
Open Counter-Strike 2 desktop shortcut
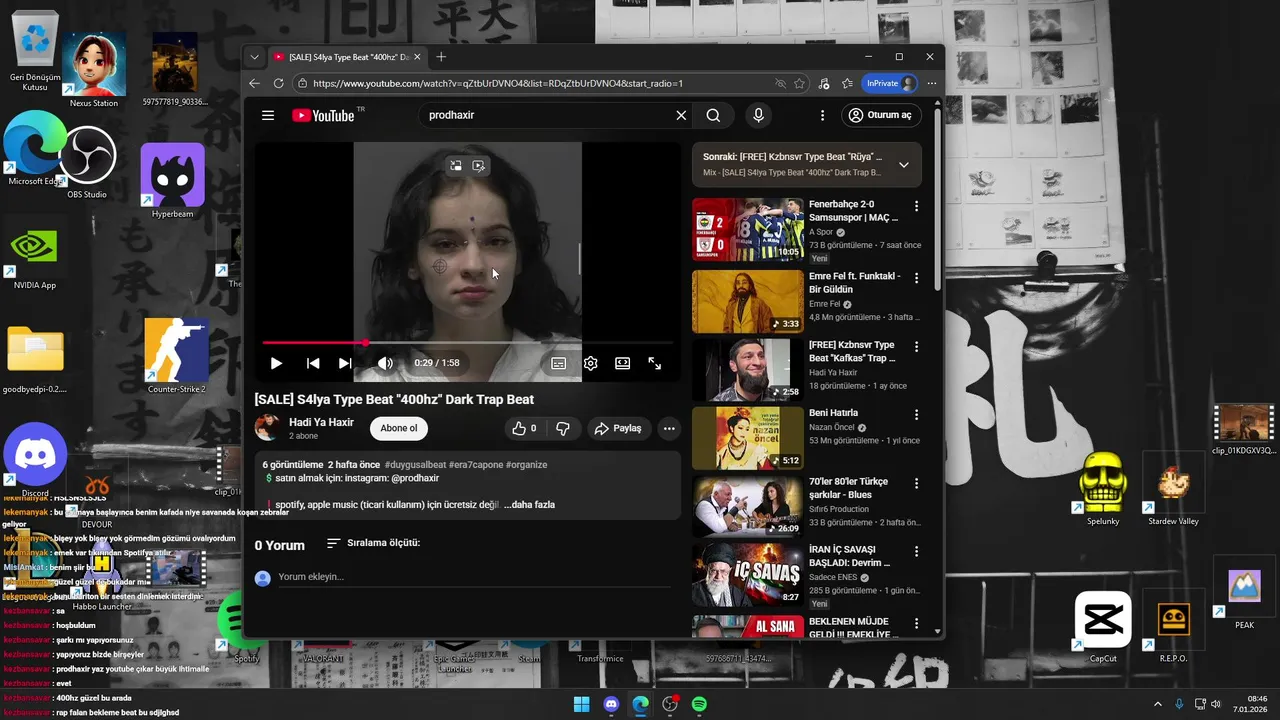(x=176, y=357)
